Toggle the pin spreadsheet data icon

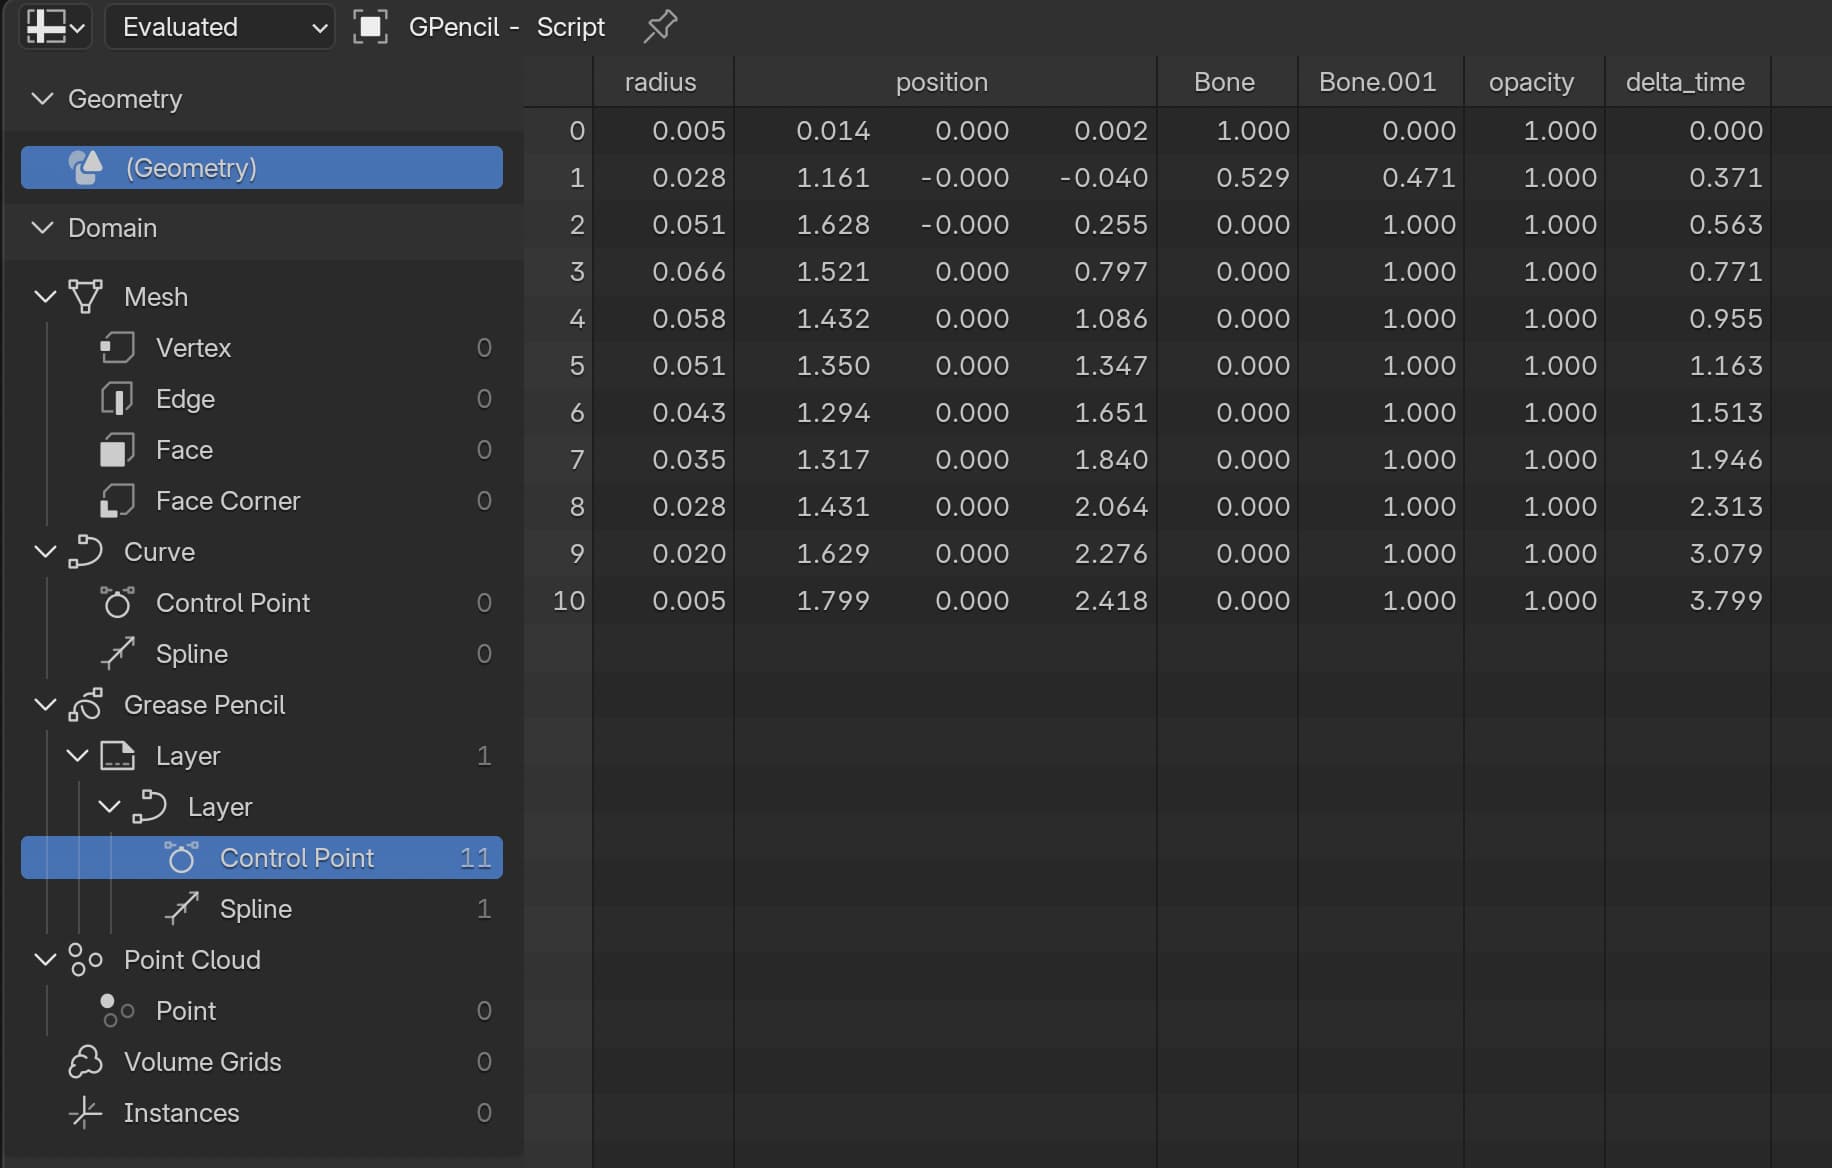(x=660, y=27)
